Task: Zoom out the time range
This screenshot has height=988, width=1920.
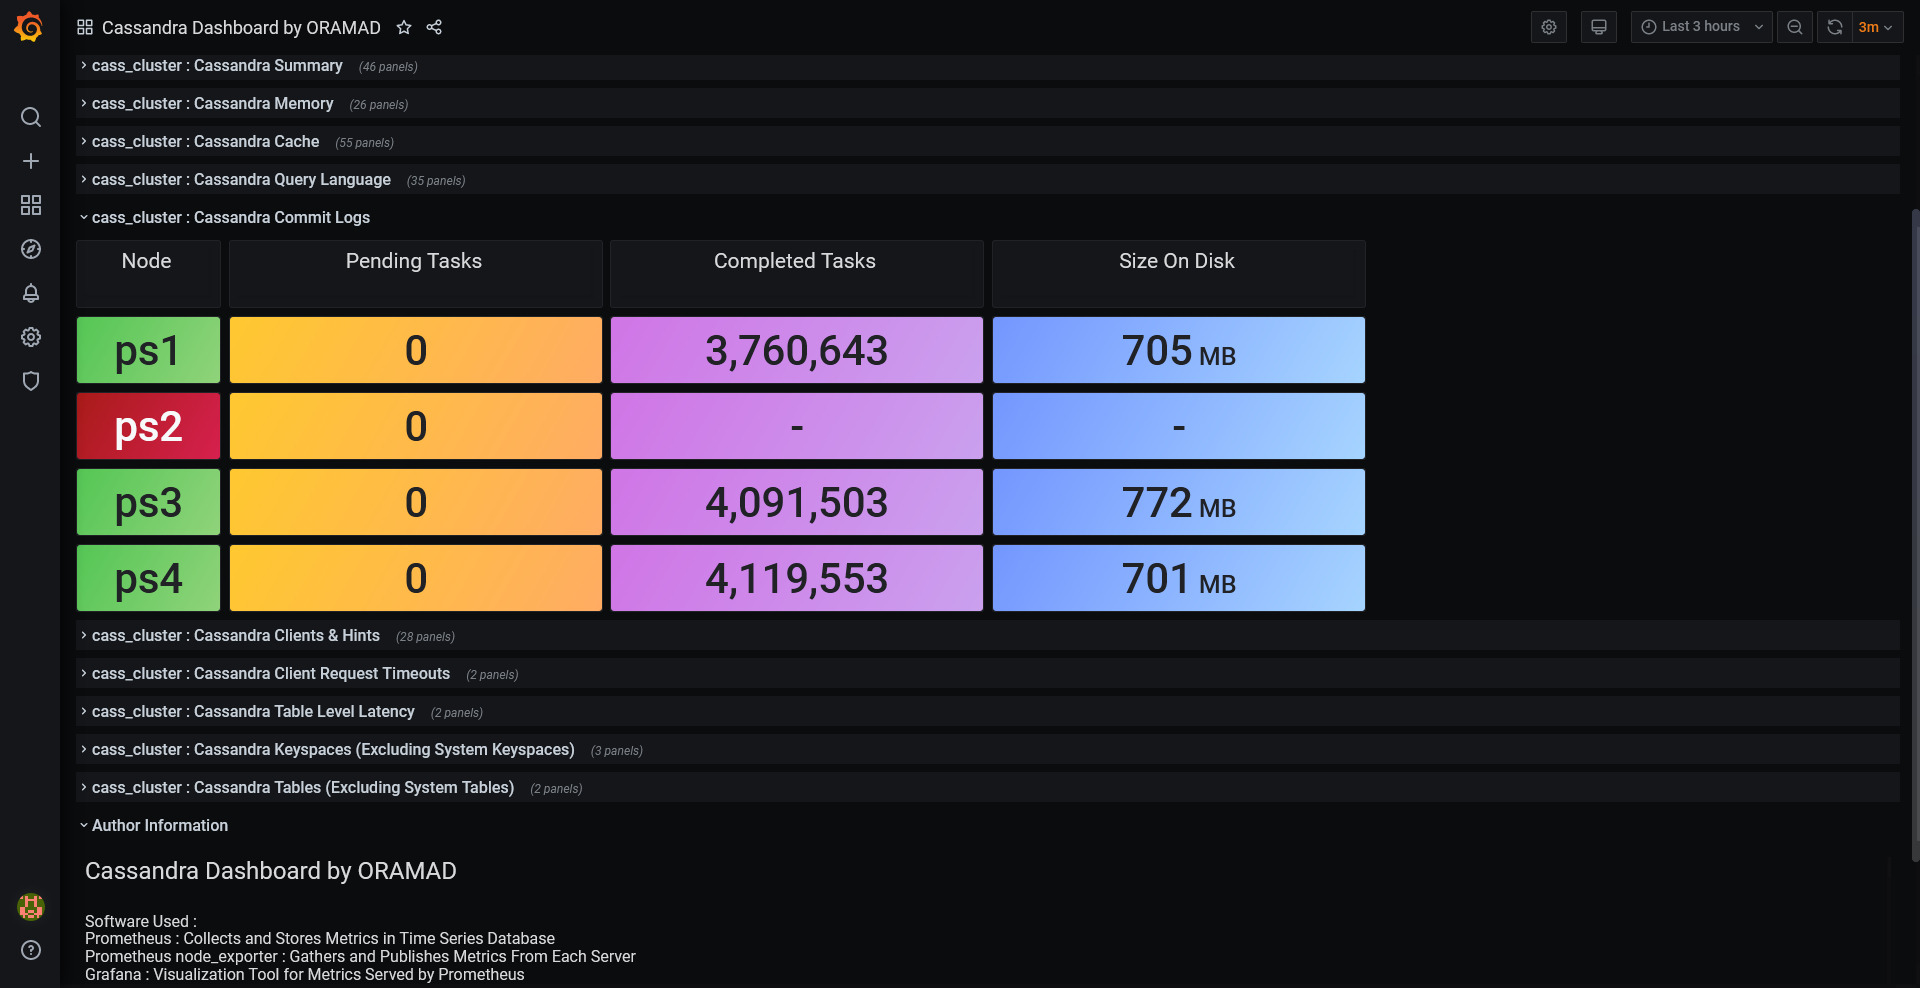Action: [x=1795, y=27]
